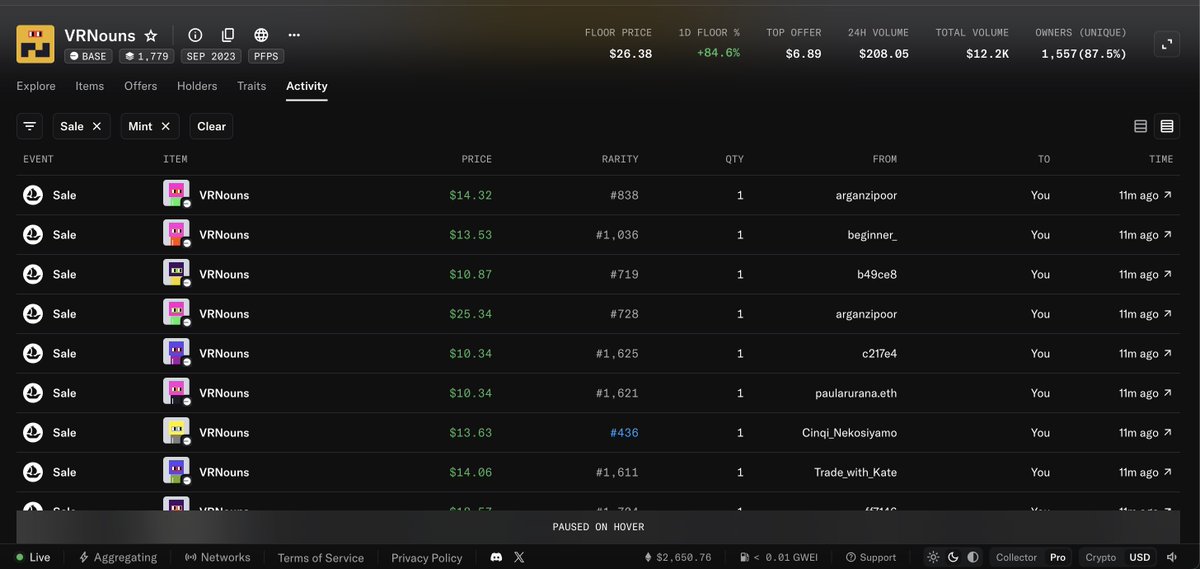Viewport: 1200px width, 569px height.
Task: Switch to the compact list view icon
Action: [x=1166, y=126]
